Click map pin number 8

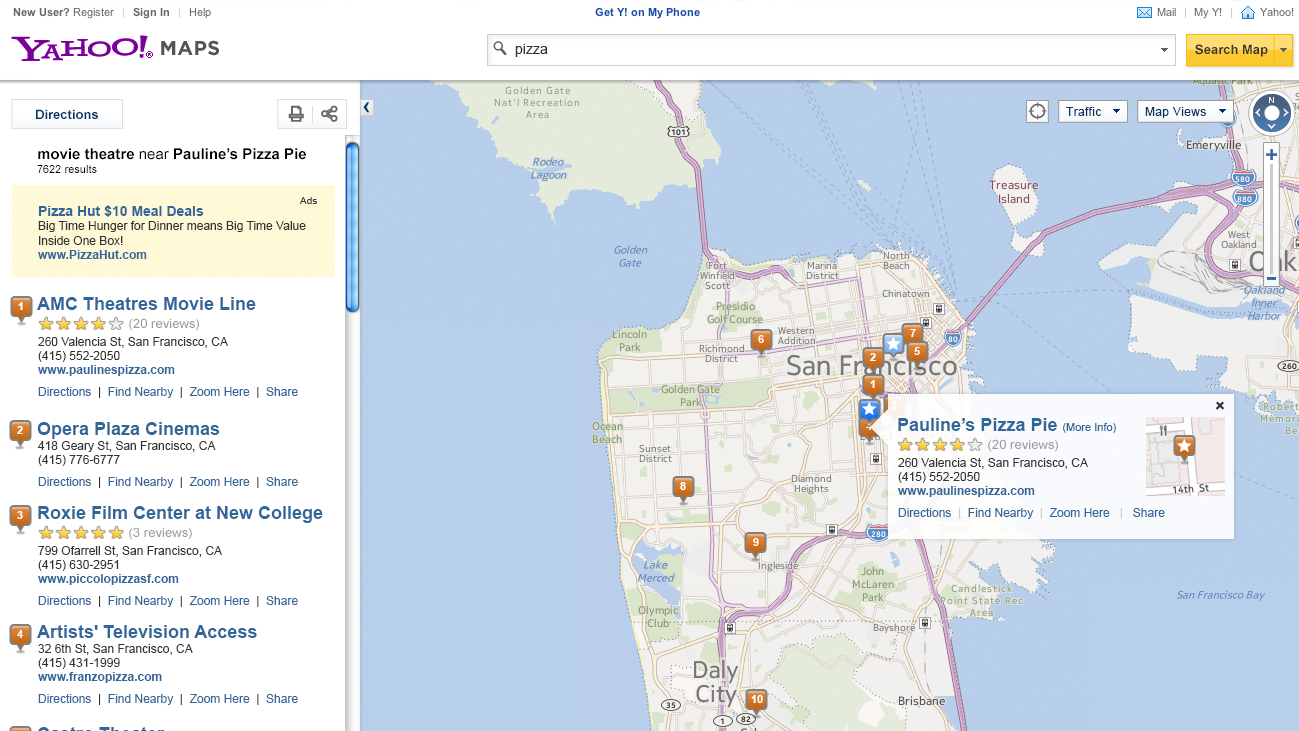683,489
